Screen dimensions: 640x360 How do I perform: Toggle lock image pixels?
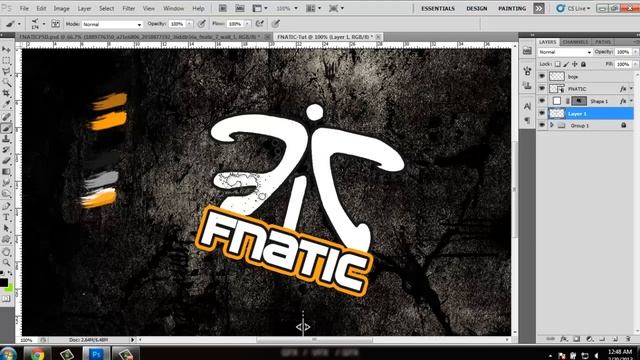click(566, 64)
